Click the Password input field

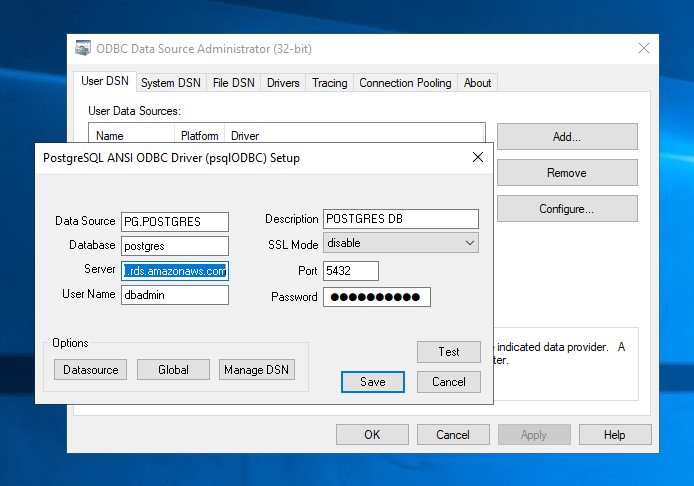pyautogui.click(x=376, y=297)
